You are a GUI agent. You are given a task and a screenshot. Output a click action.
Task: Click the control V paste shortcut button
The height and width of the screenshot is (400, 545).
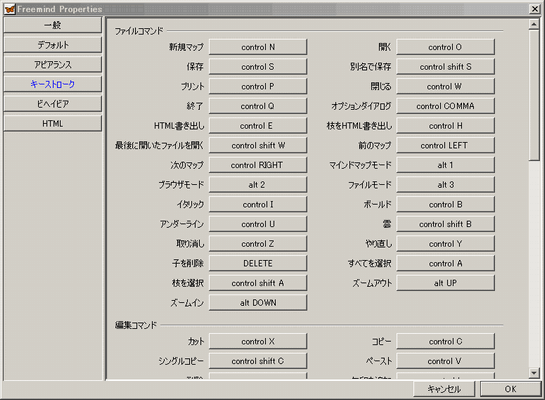445,361
